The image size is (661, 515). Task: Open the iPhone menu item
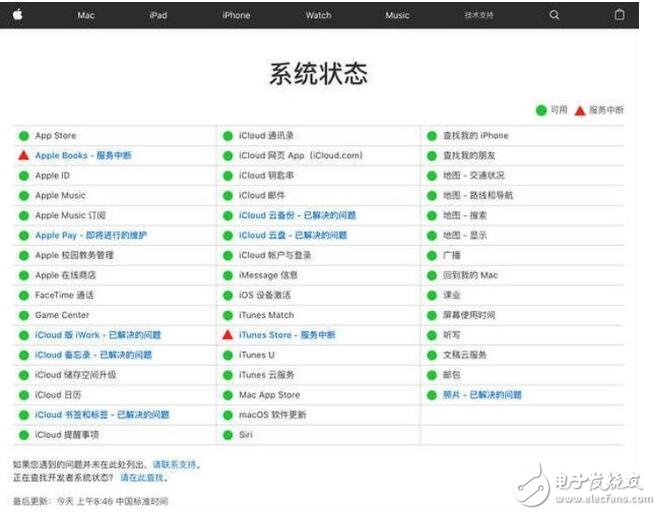point(236,15)
